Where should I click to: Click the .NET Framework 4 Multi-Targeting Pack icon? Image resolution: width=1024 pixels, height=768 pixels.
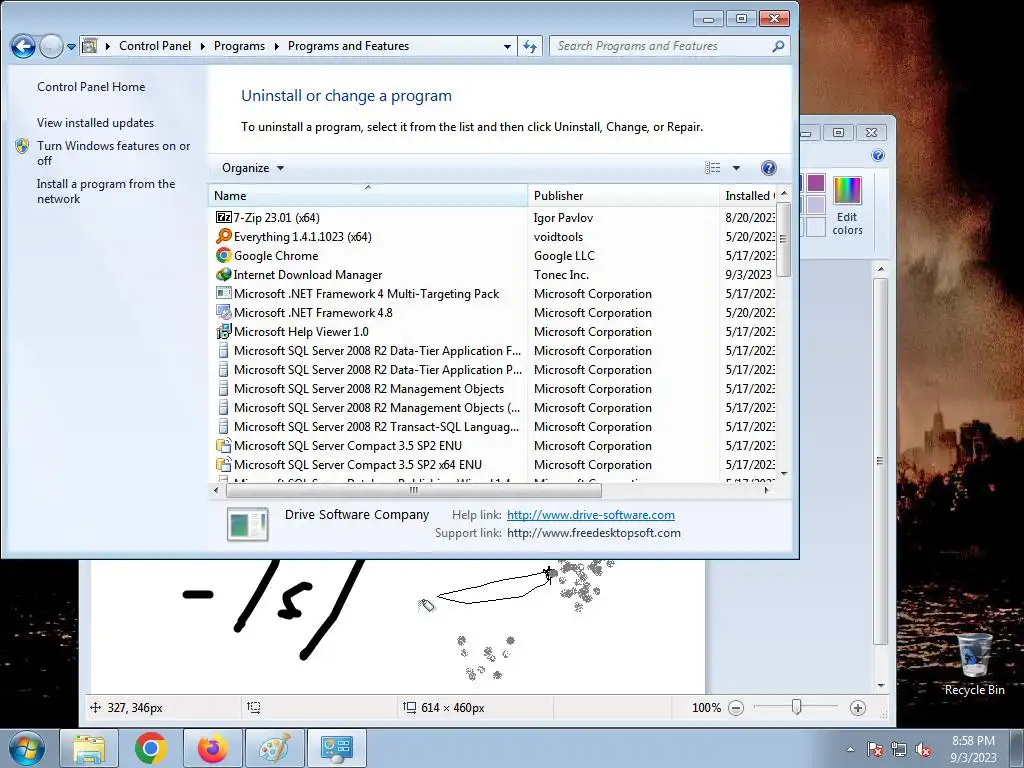coord(223,293)
